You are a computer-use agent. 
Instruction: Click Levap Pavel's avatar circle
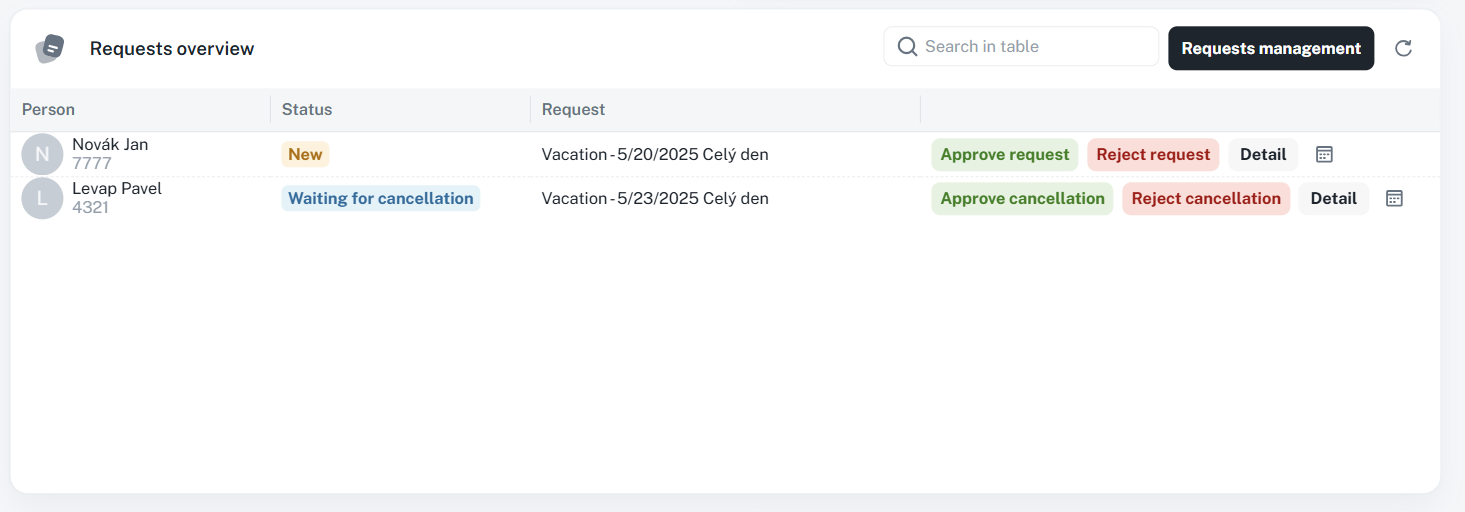(42, 198)
